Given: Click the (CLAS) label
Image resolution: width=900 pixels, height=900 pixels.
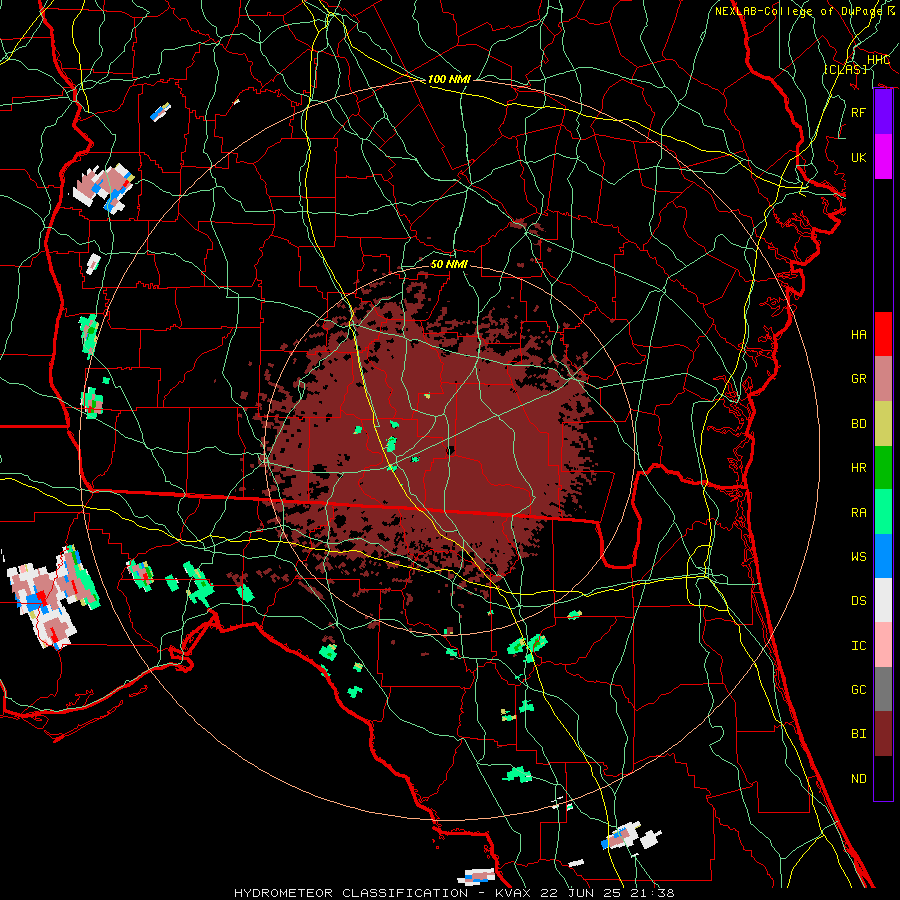Looking at the screenshot, I should (845, 69).
